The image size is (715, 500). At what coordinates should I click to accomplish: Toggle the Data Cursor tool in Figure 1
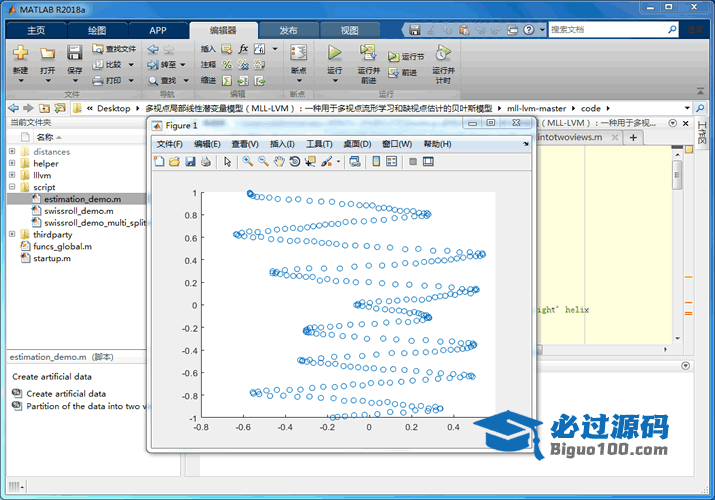point(310,161)
